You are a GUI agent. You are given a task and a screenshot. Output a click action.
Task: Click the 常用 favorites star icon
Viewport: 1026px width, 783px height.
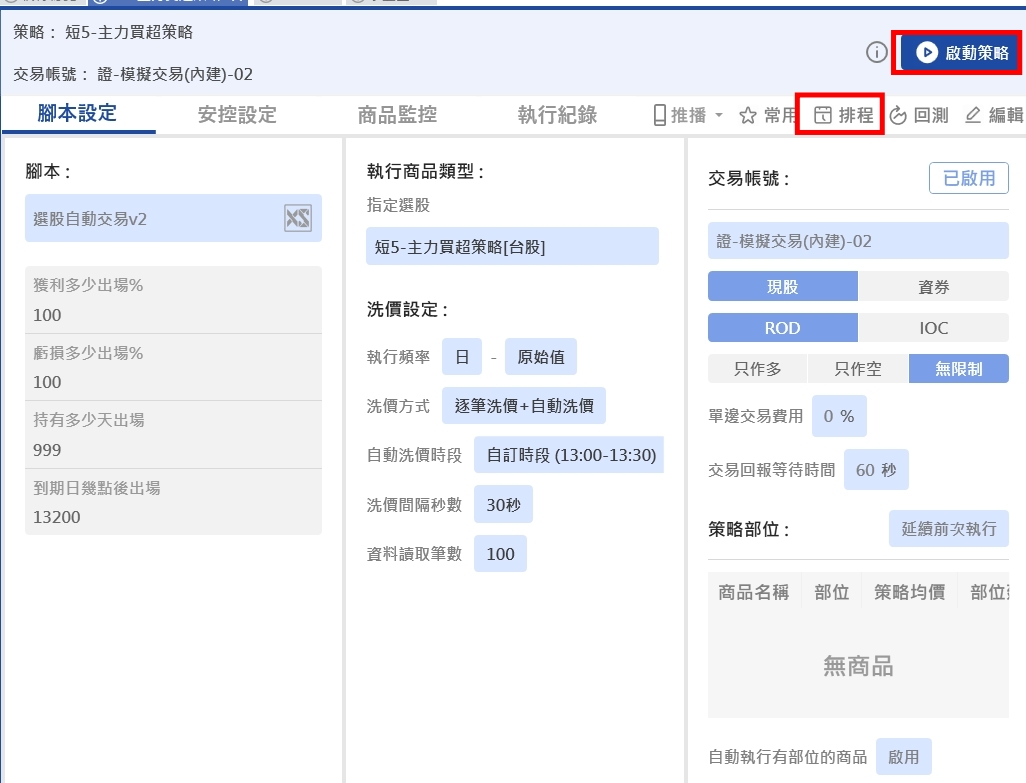tap(748, 116)
